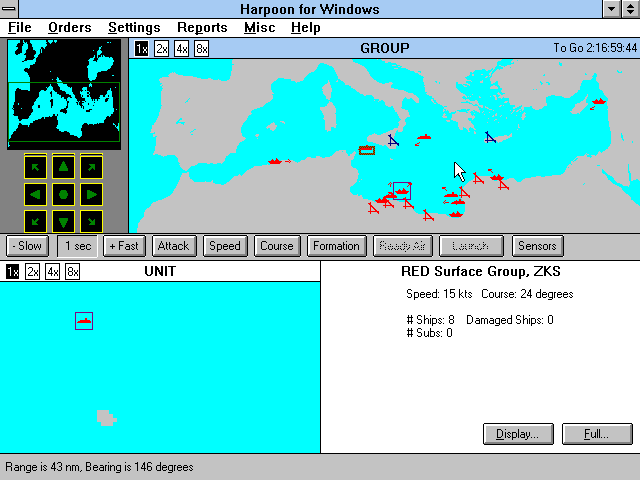
Task: Click the small island in UNIT window
Action: click(x=106, y=418)
